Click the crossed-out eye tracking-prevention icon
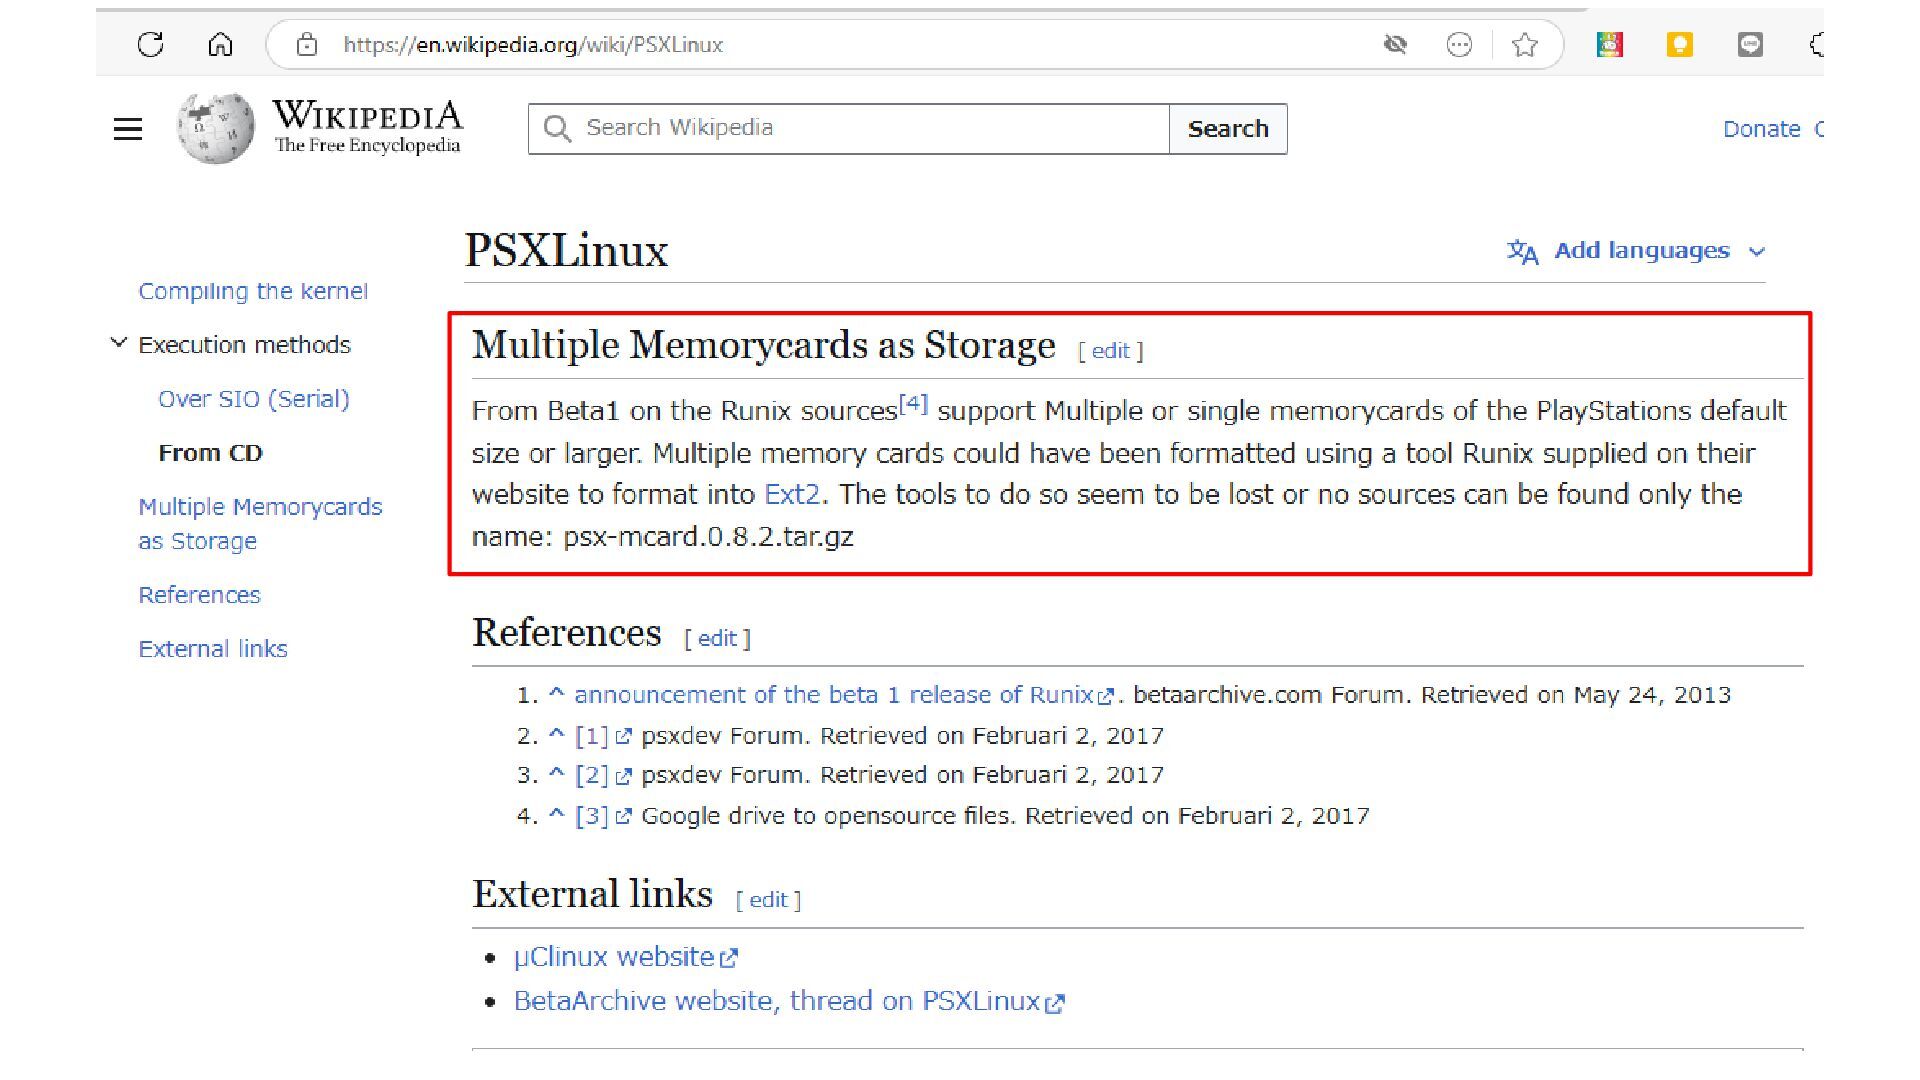Viewport: 1920px width, 1080px height. [1395, 44]
